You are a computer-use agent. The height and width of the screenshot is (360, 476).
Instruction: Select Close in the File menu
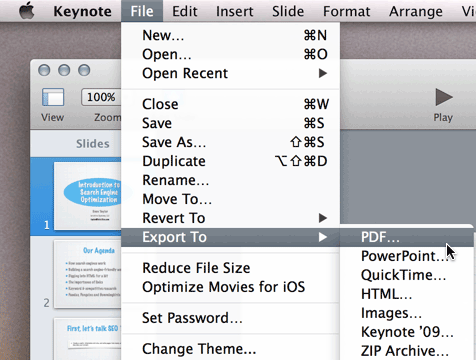231,104
